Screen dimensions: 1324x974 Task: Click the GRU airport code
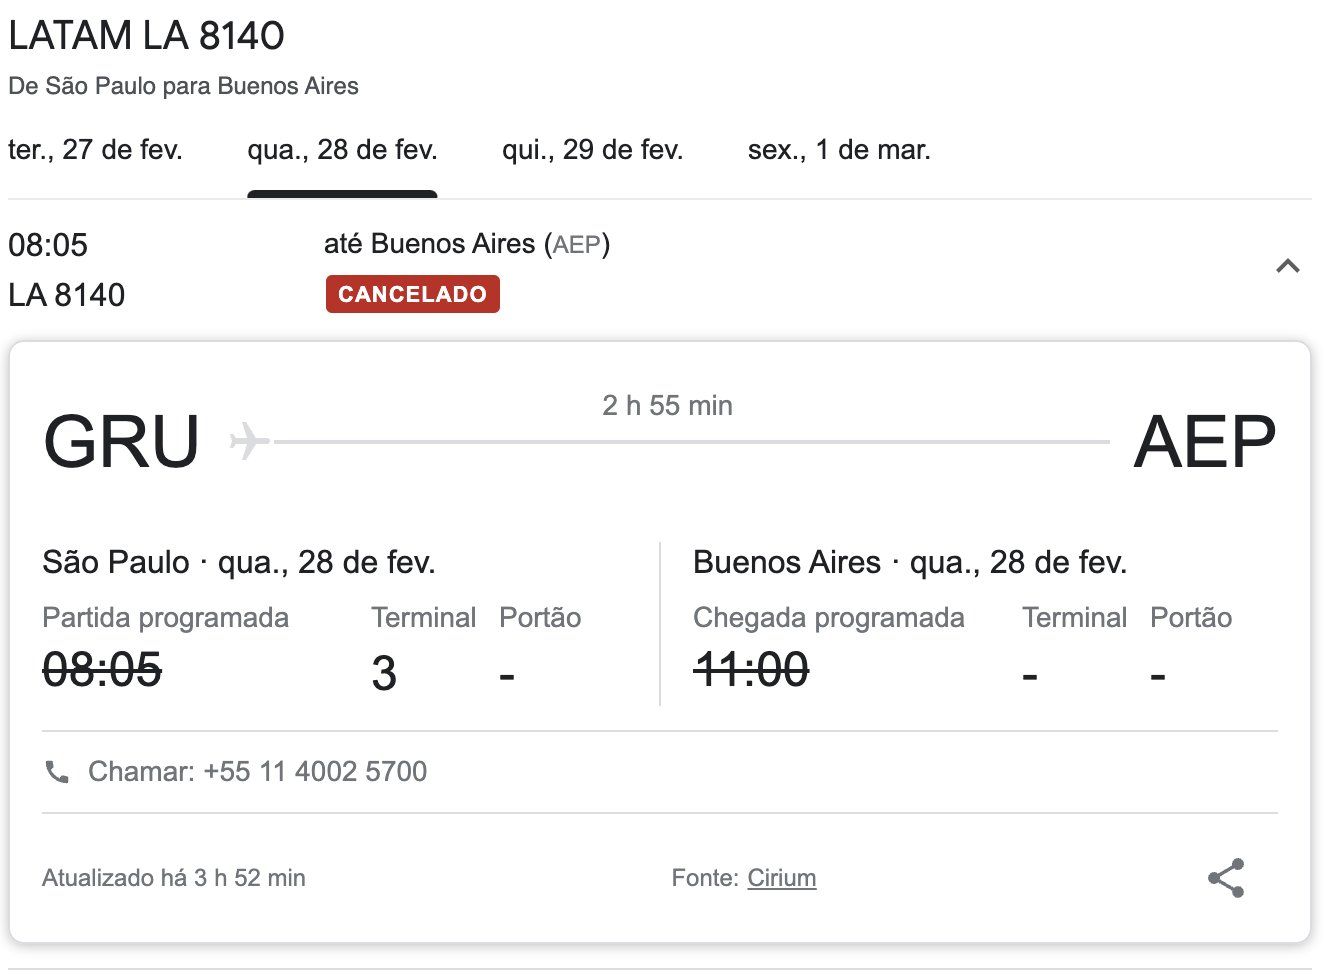(121, 441)
